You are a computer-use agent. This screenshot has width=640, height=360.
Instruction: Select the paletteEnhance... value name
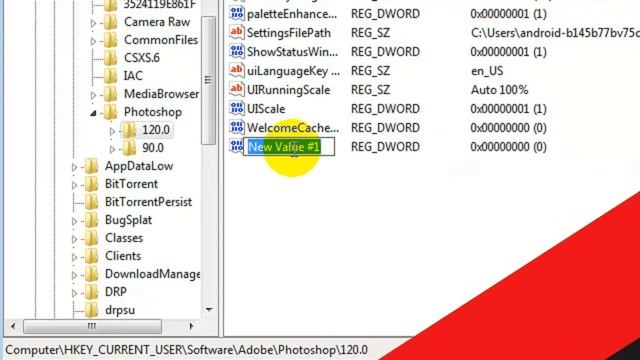pyautogui.click(x=292, y=14)
